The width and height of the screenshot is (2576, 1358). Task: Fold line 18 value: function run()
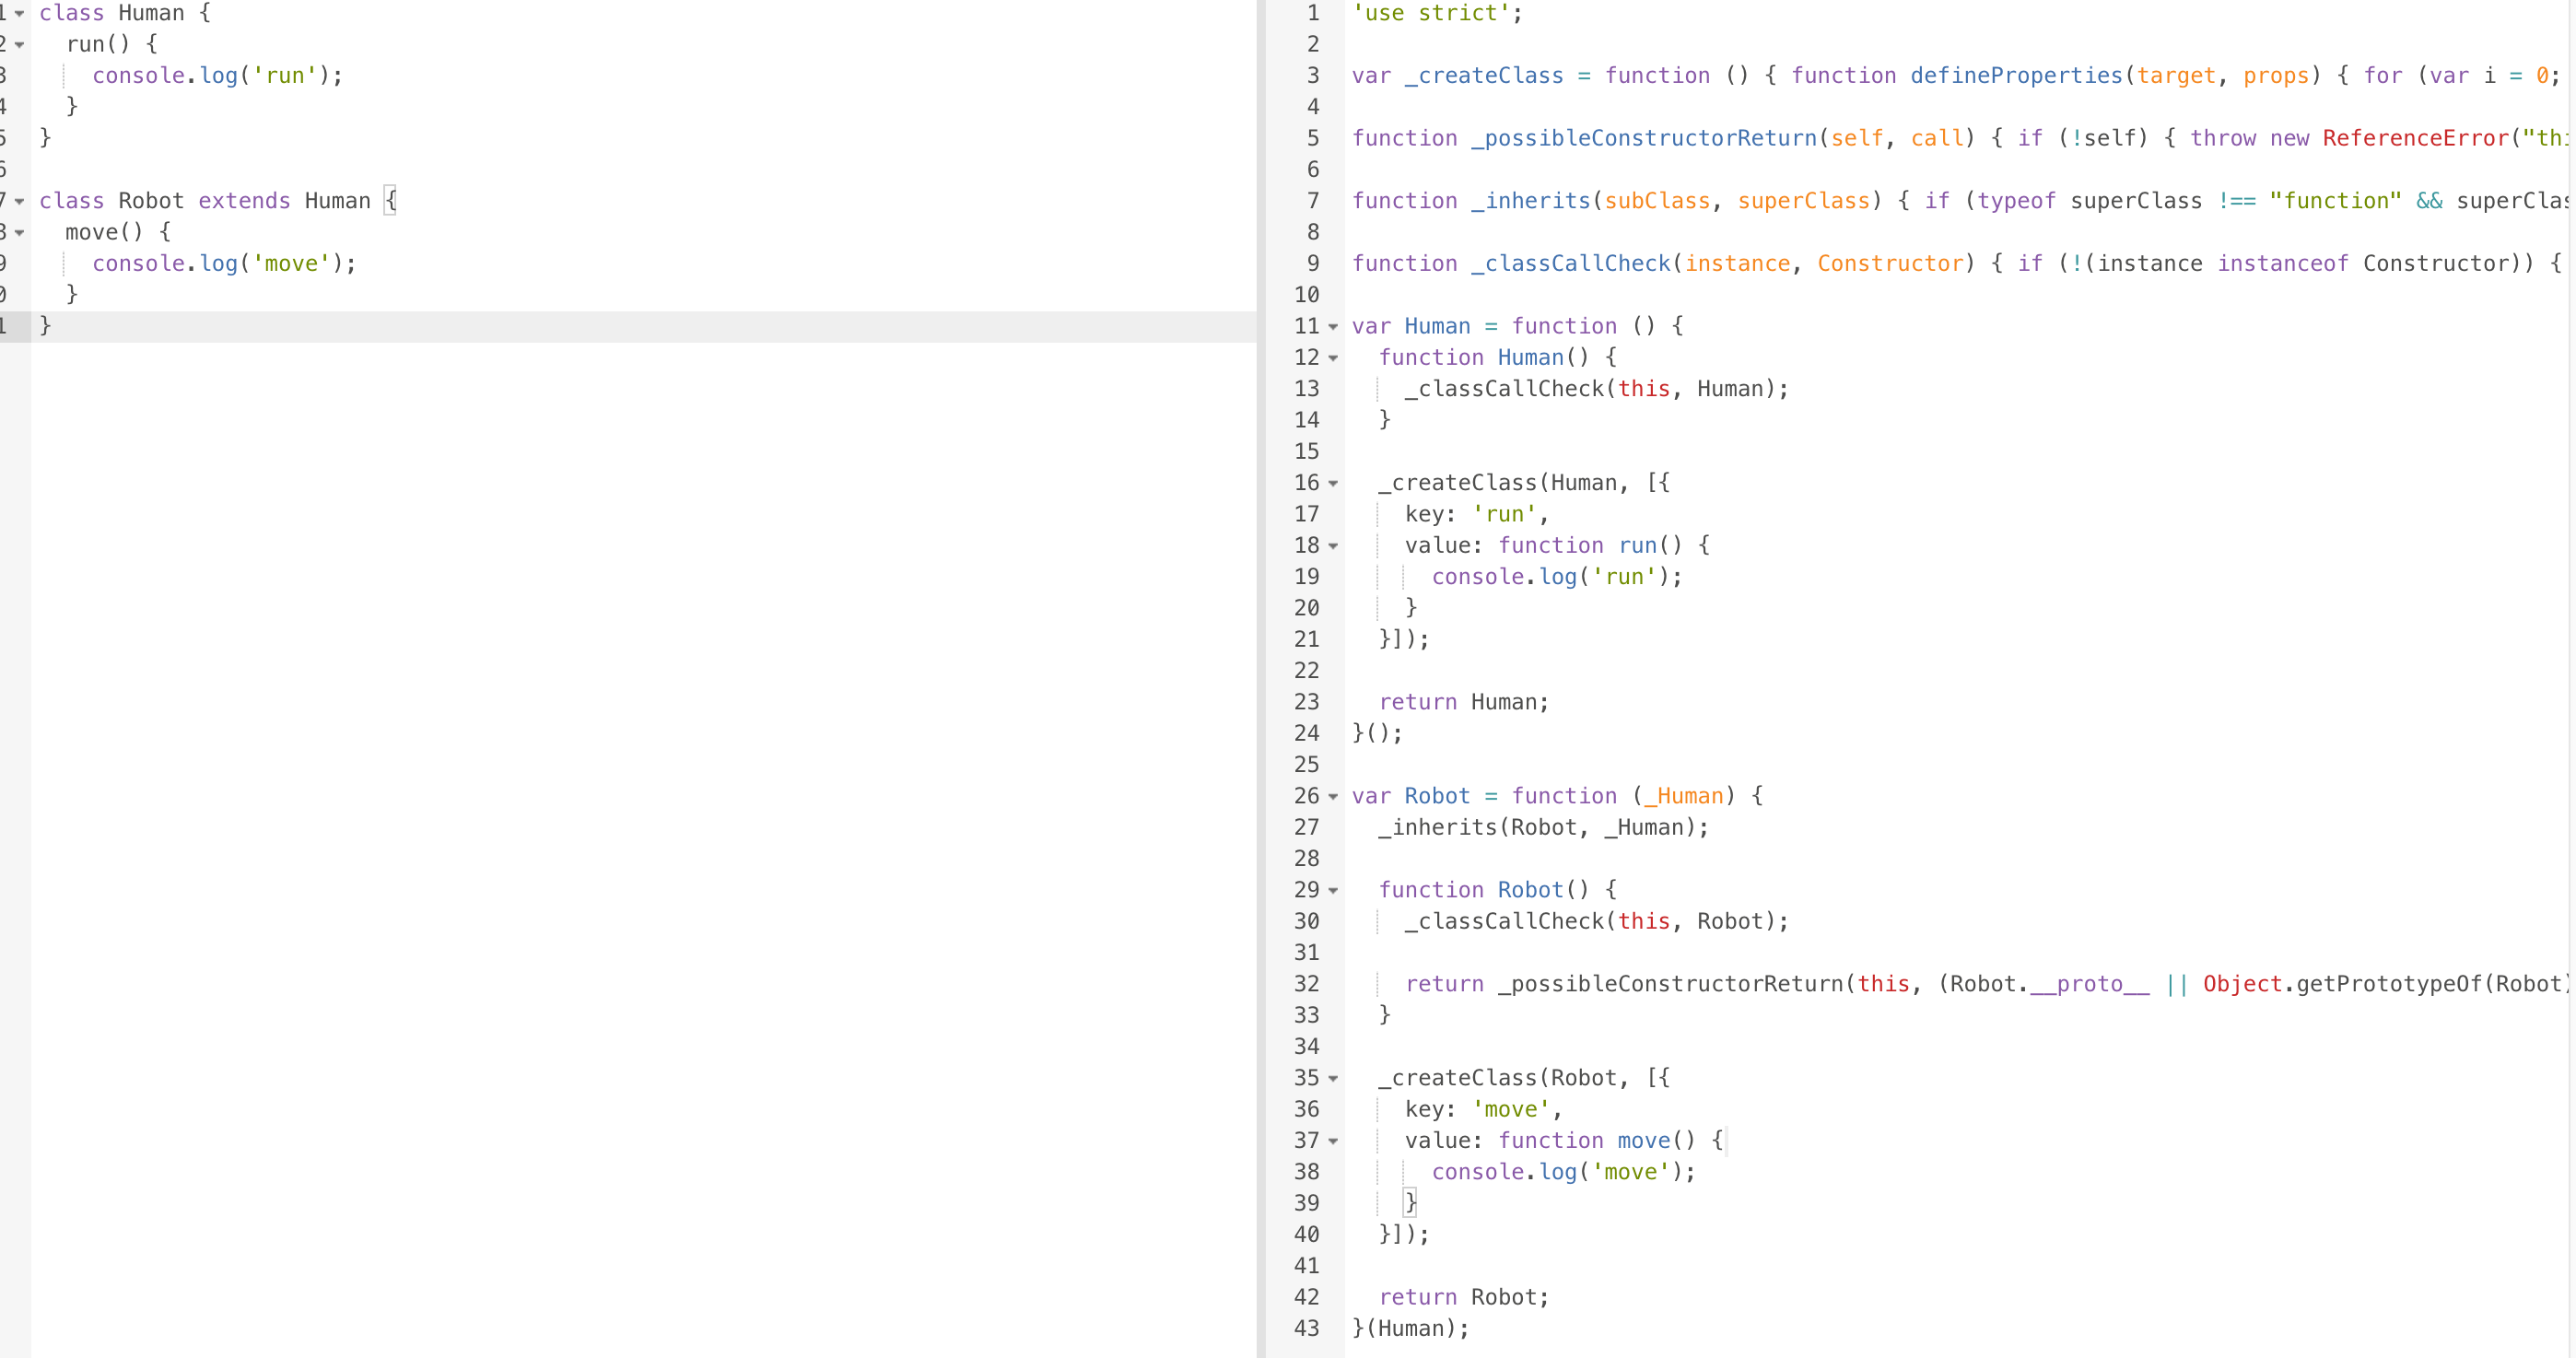[x=1333, y=546]
